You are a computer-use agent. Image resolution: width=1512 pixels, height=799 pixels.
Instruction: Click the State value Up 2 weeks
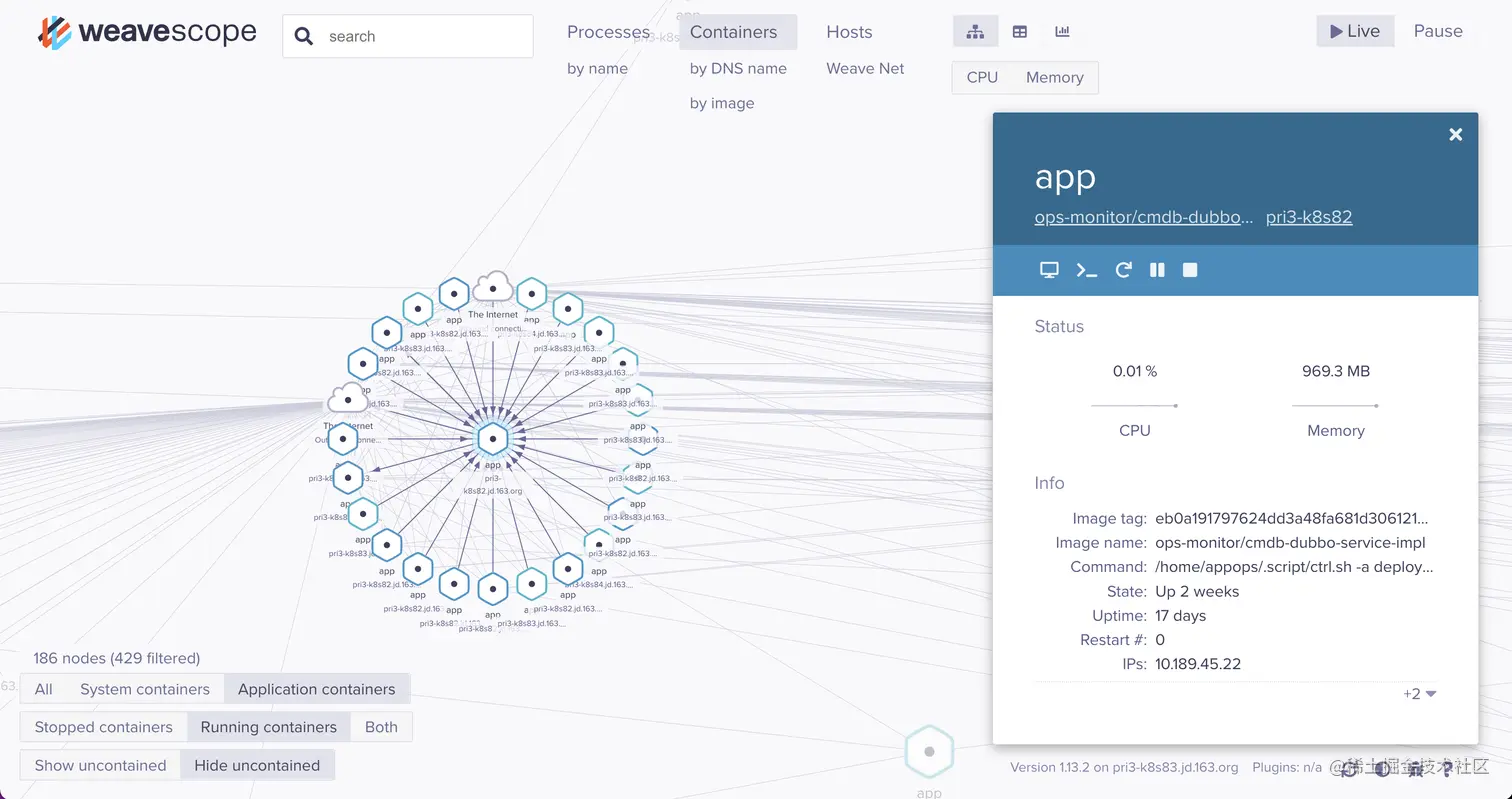coord(1197,591)
